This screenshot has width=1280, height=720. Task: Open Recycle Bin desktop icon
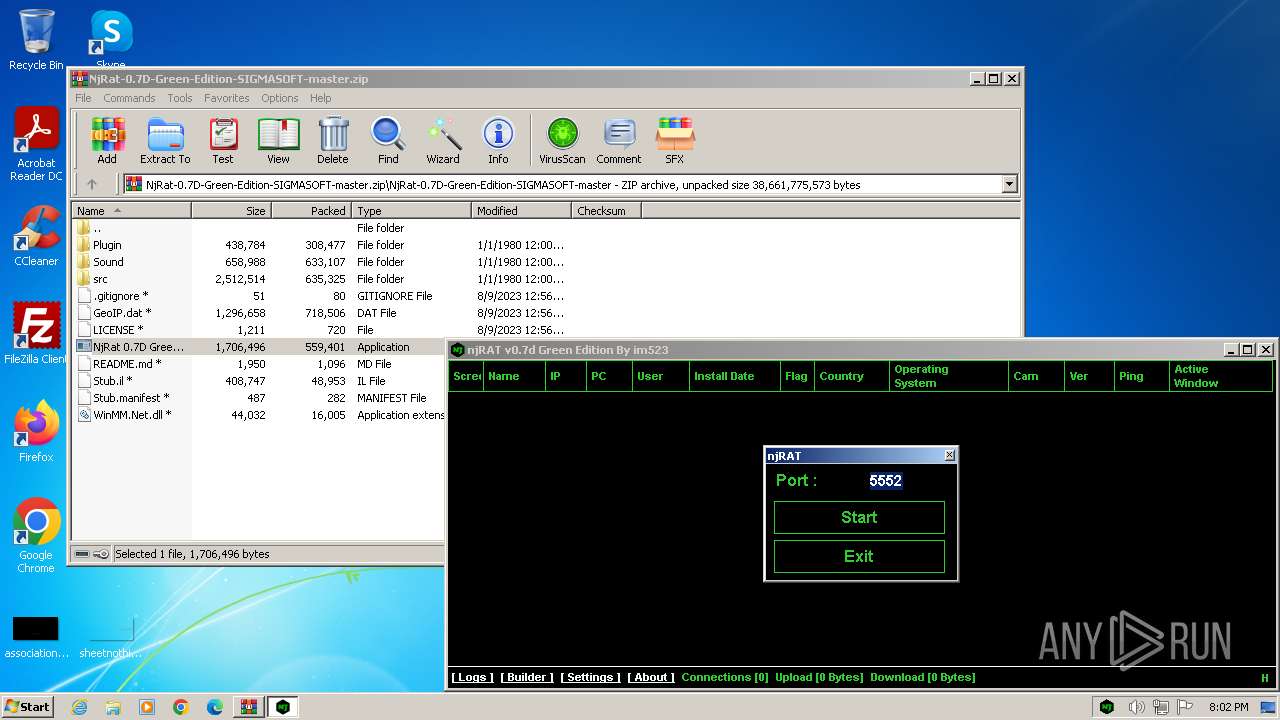(36, 40)
